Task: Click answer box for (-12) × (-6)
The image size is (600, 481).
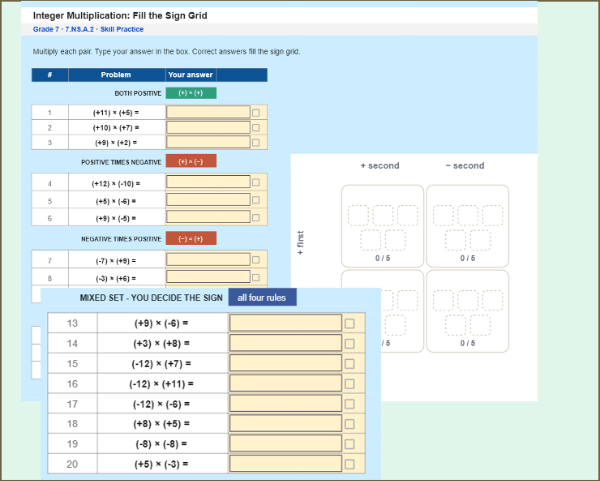Action: [x=285, y=404]
